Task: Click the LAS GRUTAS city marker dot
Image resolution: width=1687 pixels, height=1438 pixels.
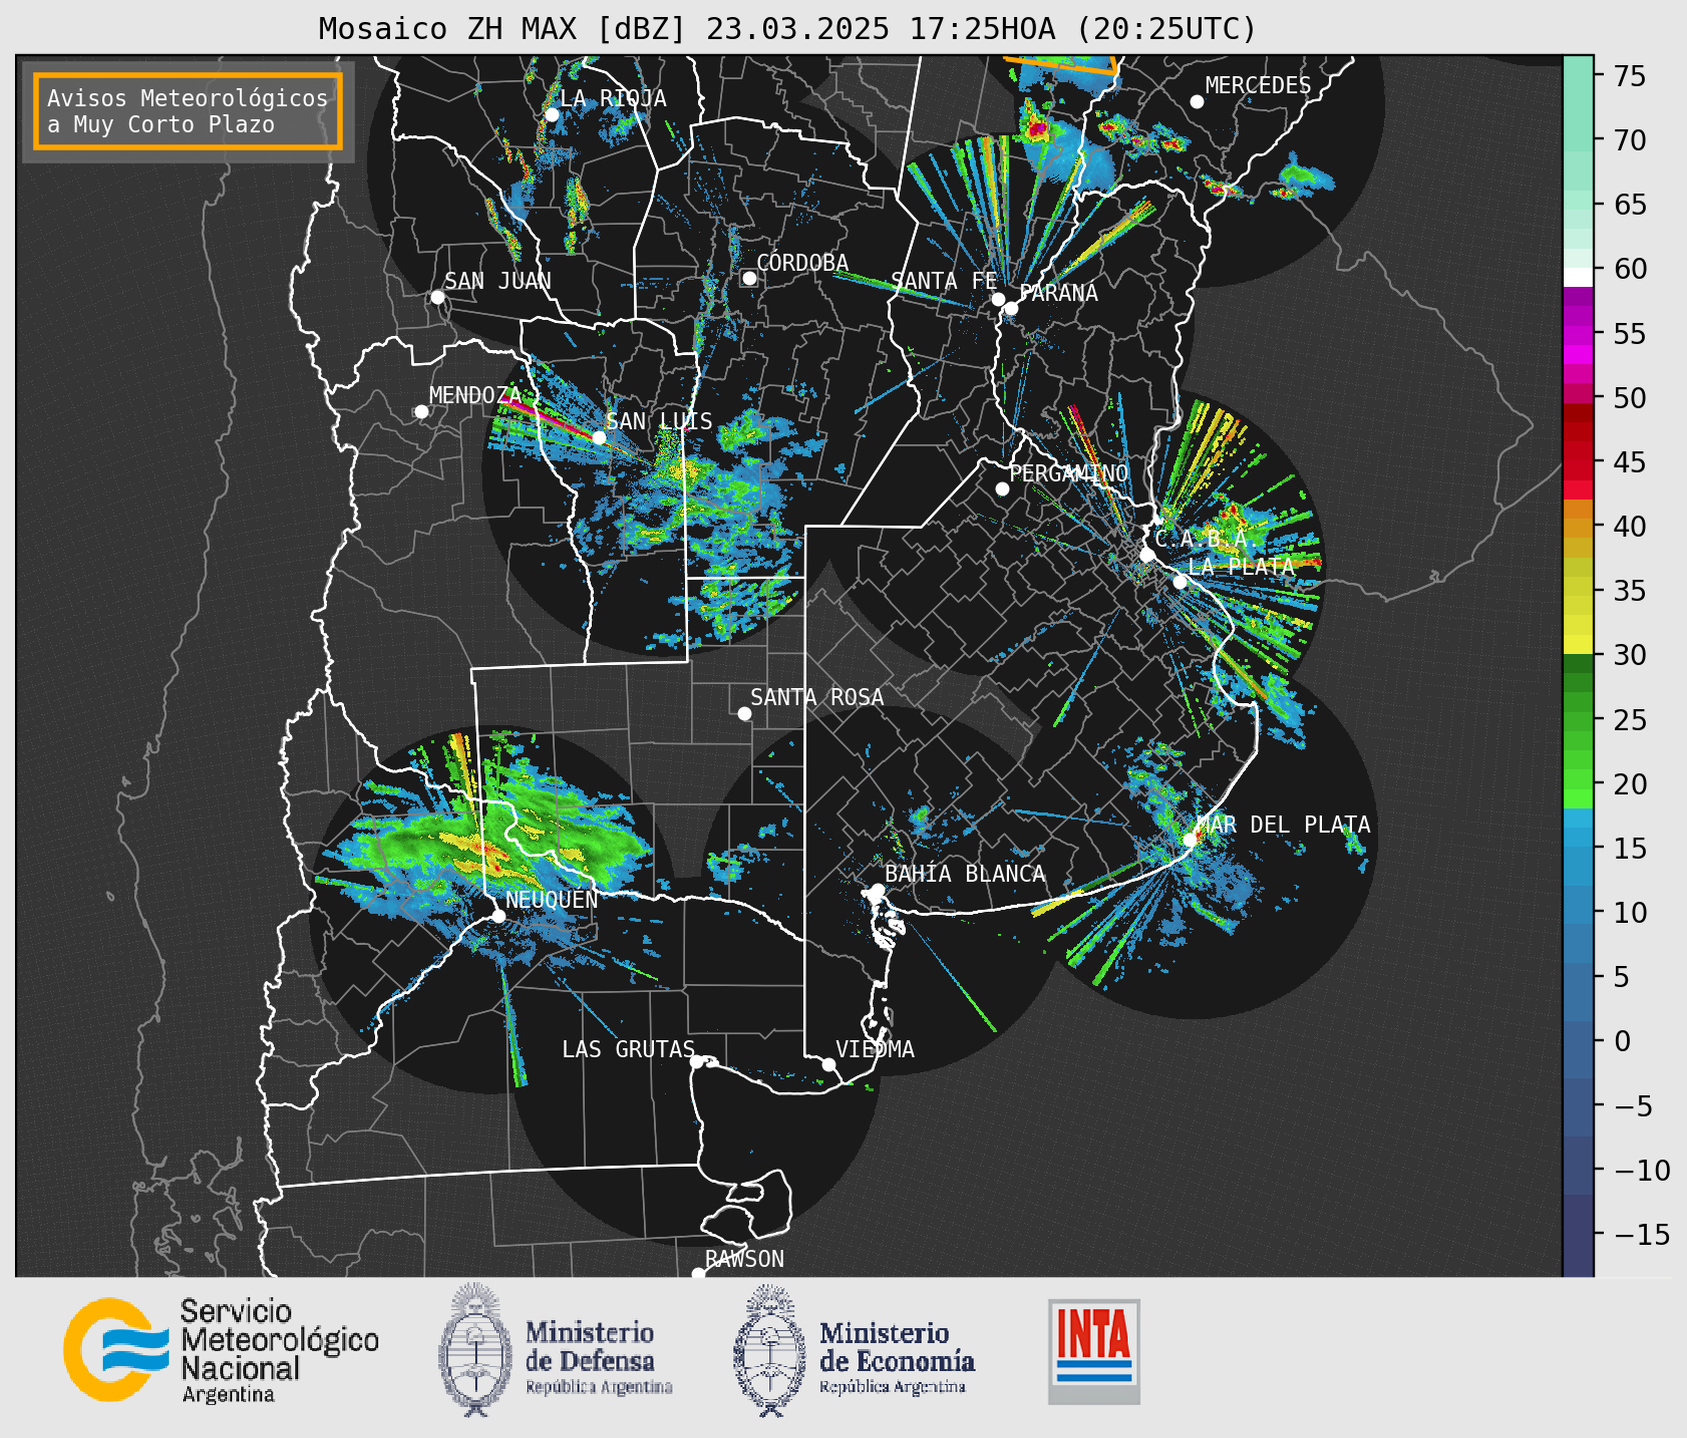Action: pos(697,1061)
